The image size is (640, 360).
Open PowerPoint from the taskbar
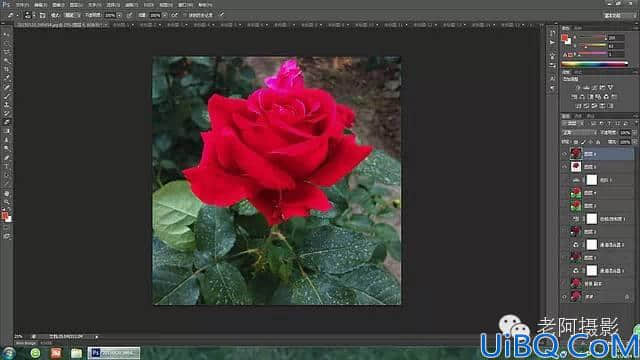[x=56, y=353]
